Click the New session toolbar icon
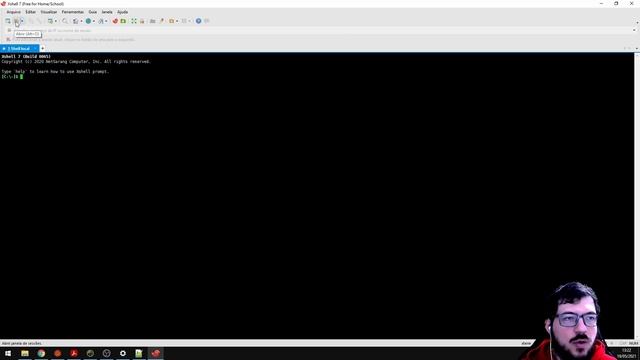The image size is (640, 360). tap(8, 21)
